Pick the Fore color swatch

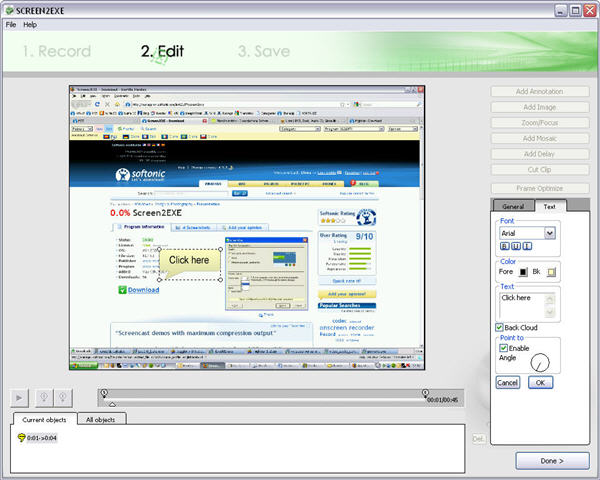click(523, 272)
